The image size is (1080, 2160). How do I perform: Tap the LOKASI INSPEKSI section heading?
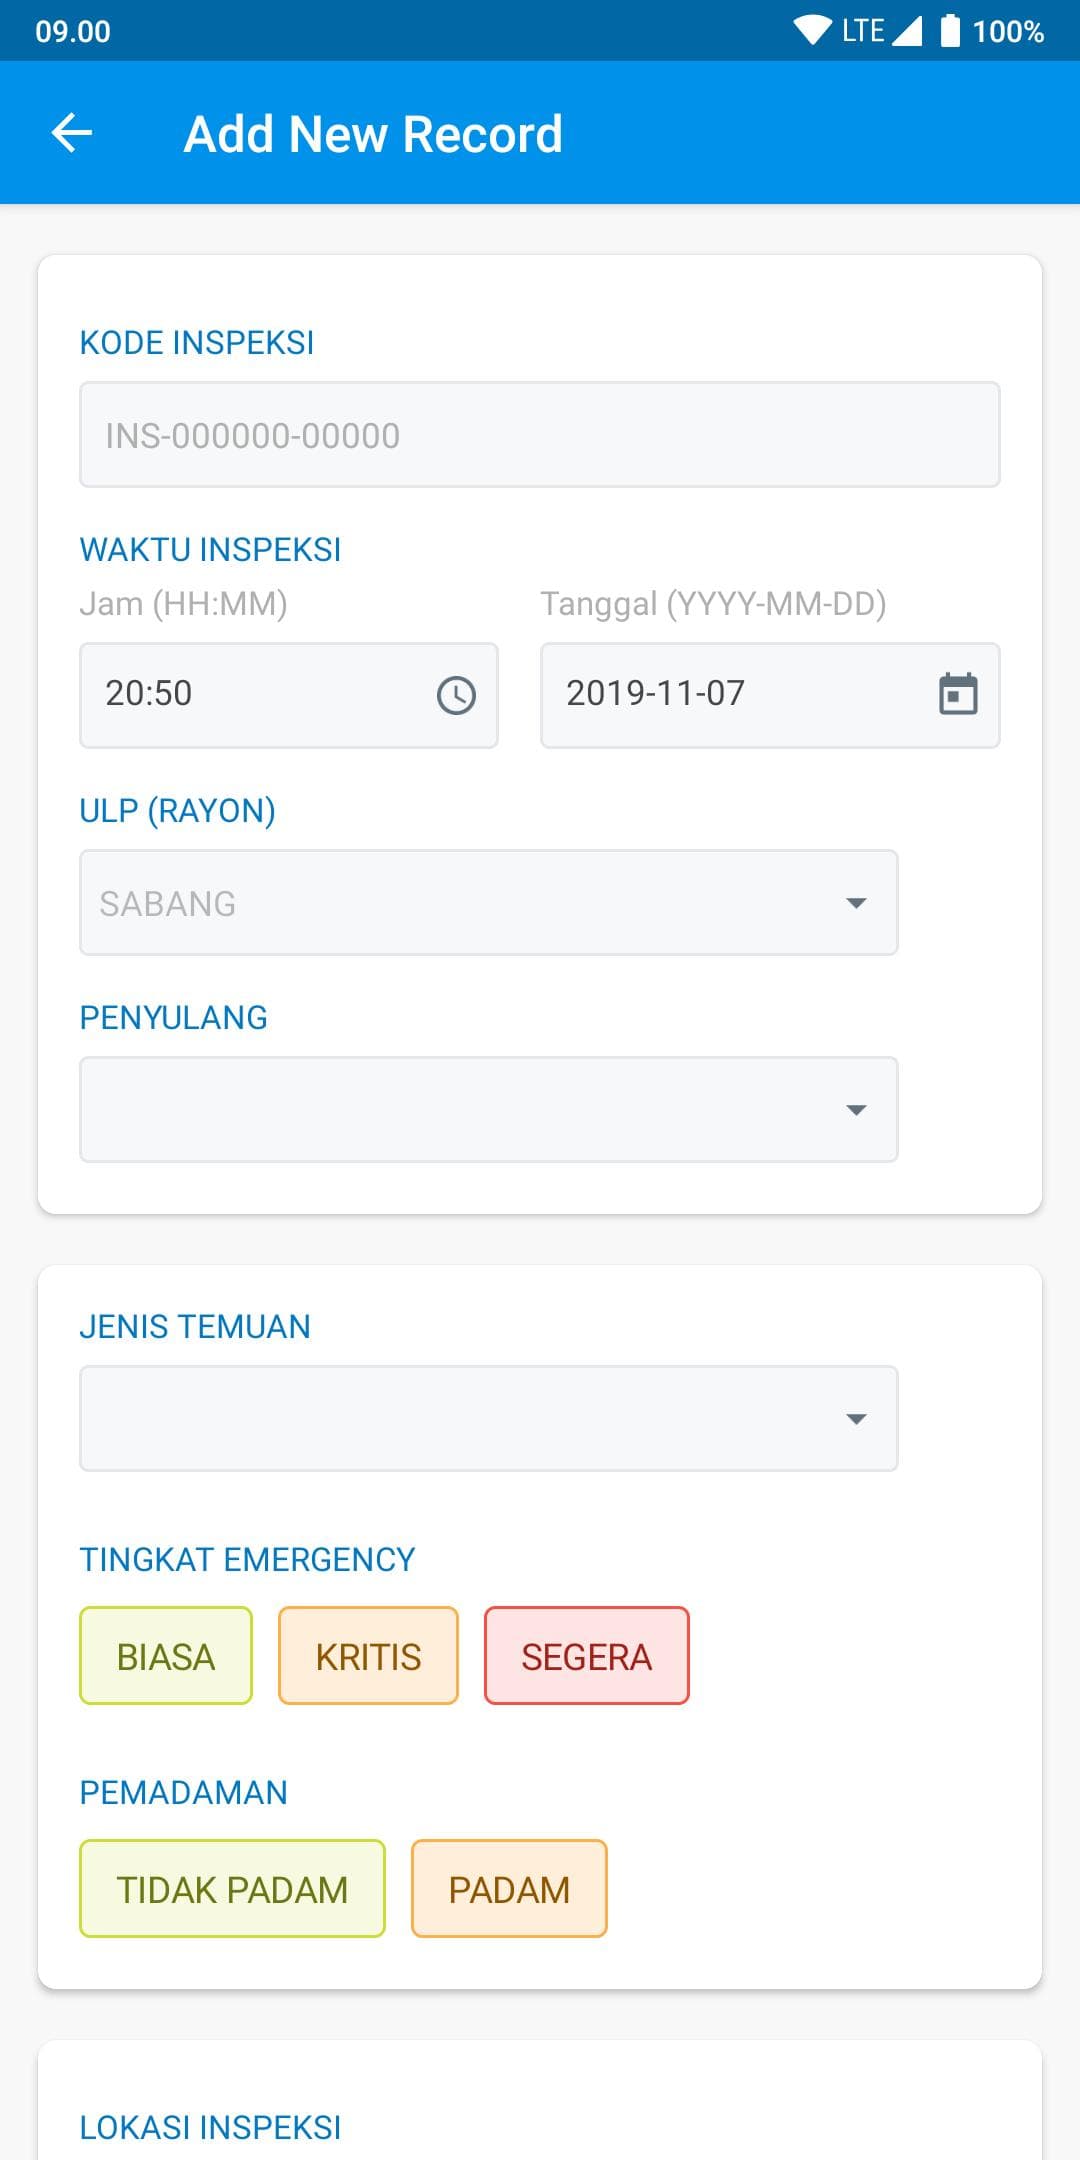210,2127
